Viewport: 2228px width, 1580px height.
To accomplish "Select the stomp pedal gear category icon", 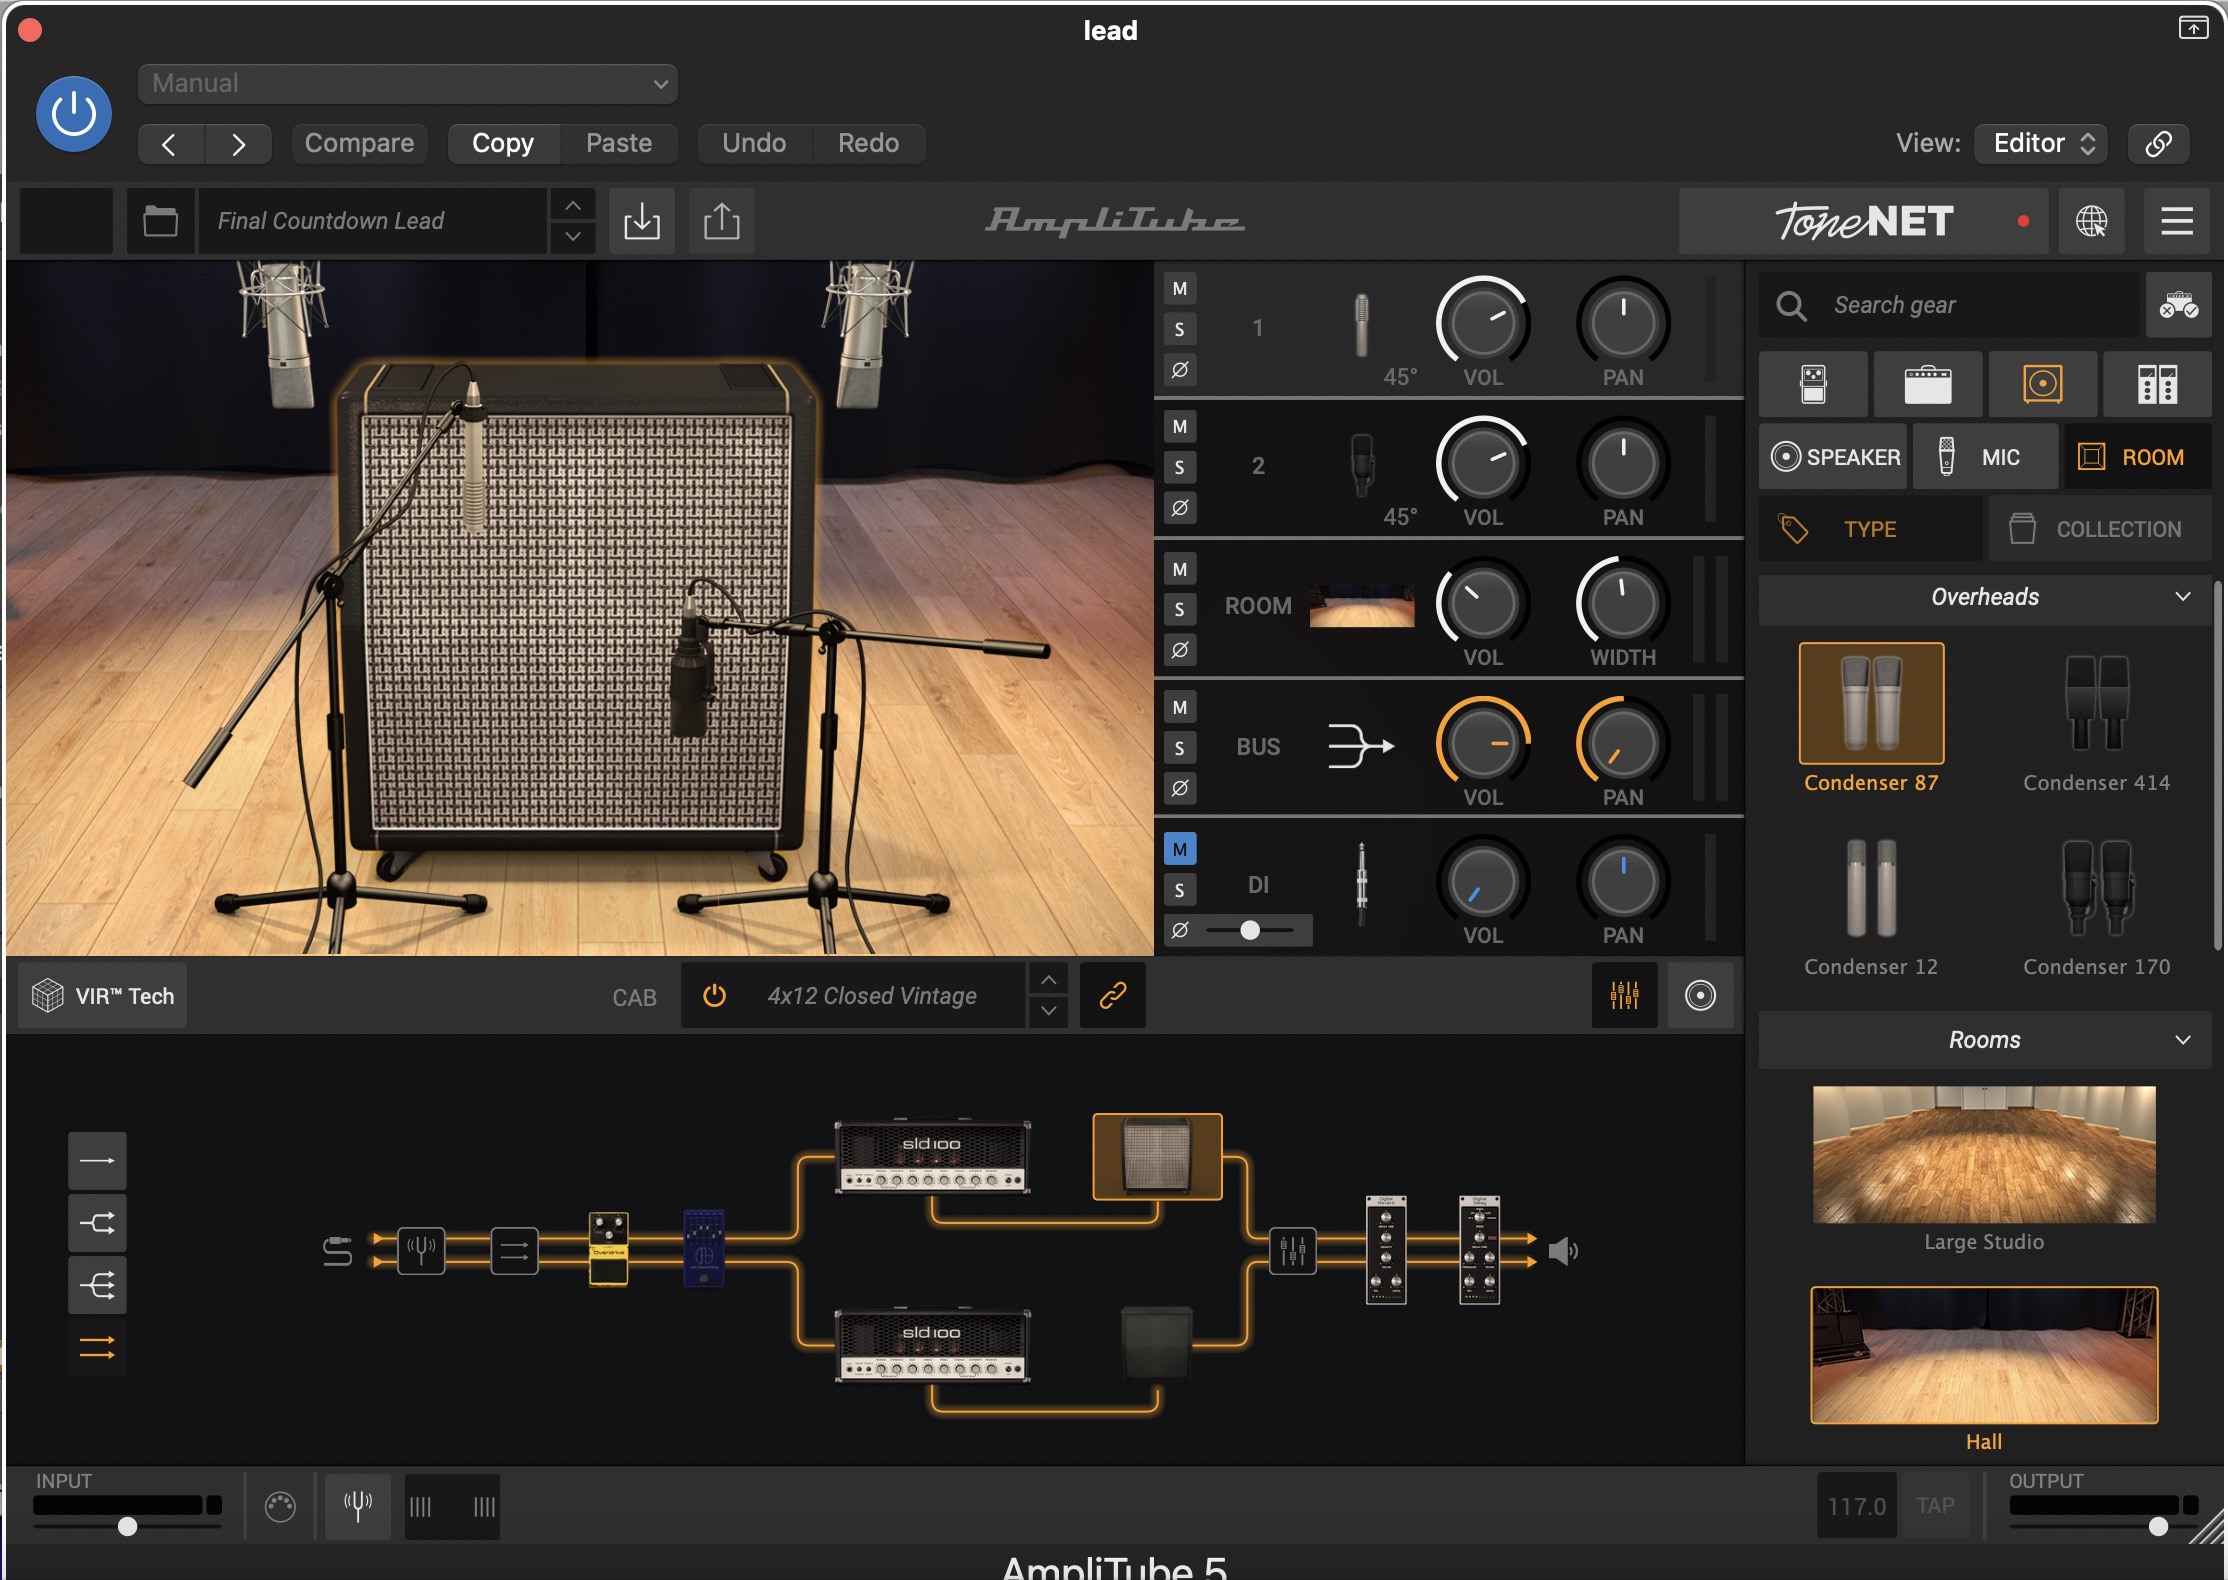I will pos(1813,384).
